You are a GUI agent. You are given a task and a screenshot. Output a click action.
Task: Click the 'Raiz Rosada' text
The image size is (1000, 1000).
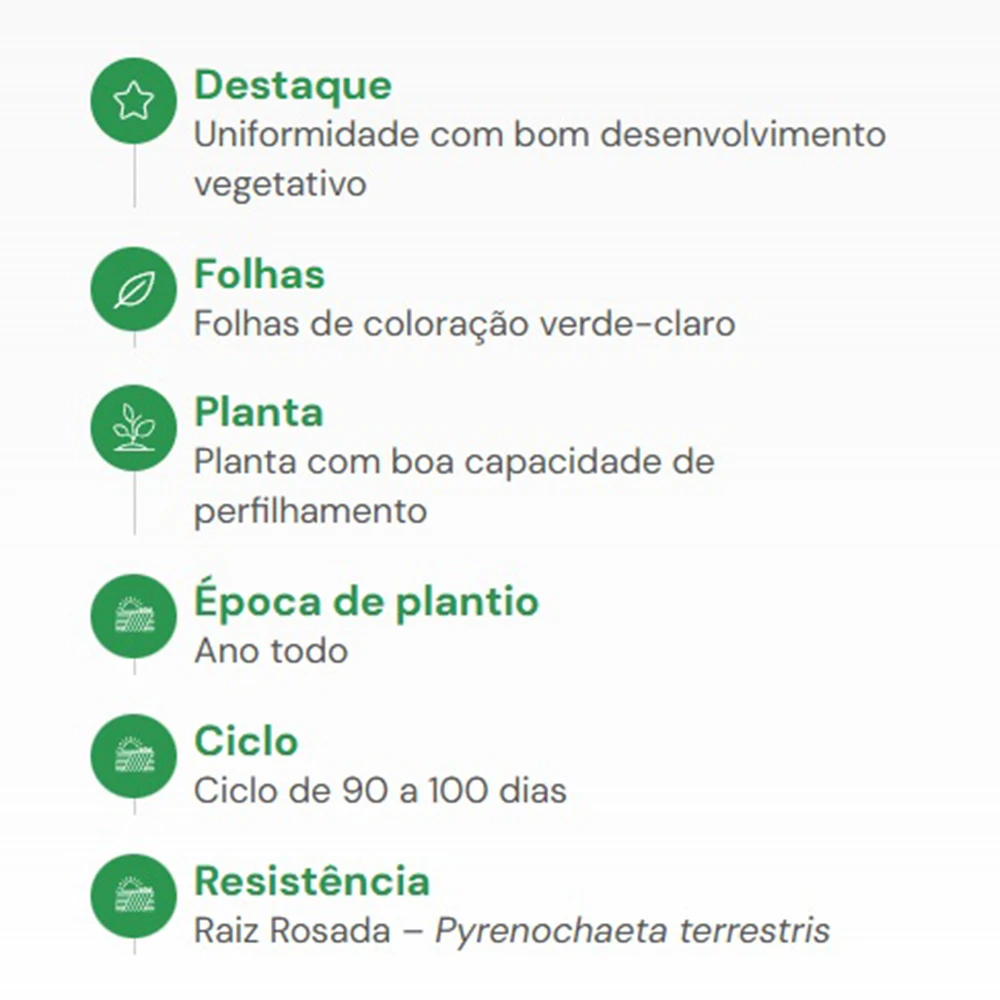(292, 931)
